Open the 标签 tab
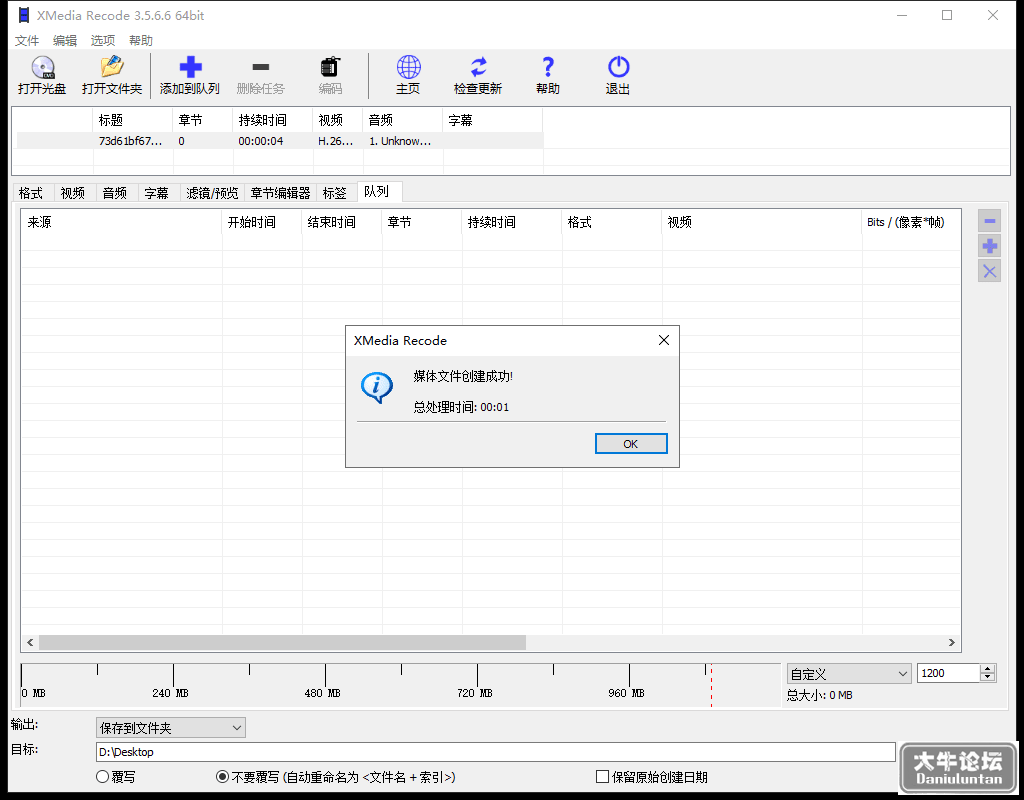This screenshot has height=800, width=1024. (335, 193)
